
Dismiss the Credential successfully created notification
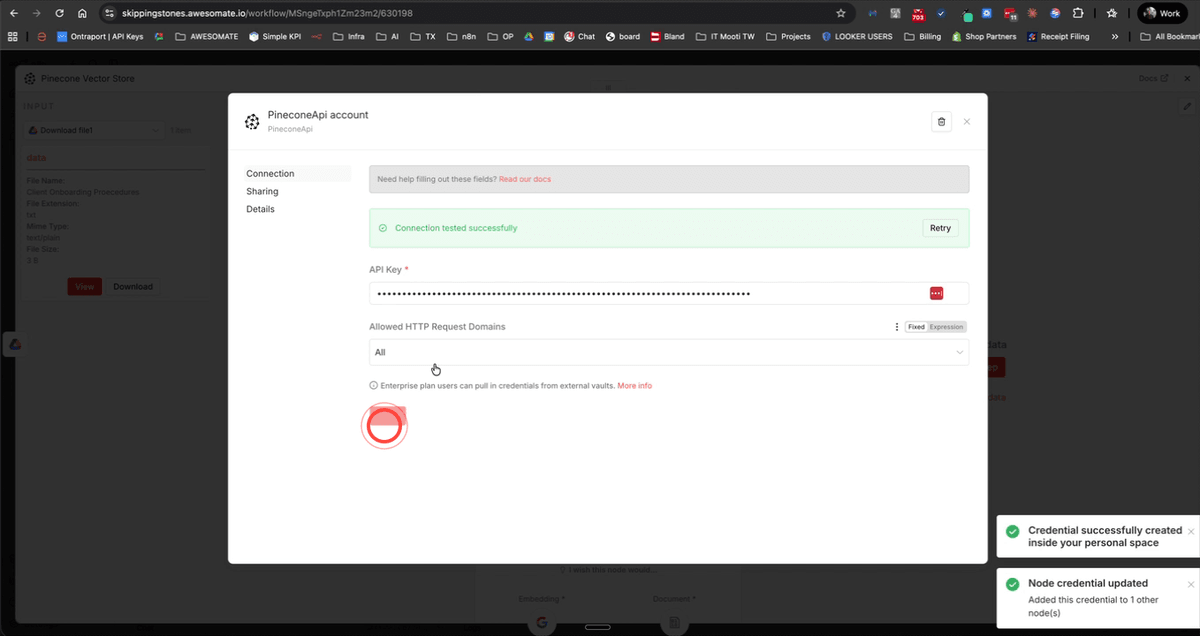(x=1191, y=531)
